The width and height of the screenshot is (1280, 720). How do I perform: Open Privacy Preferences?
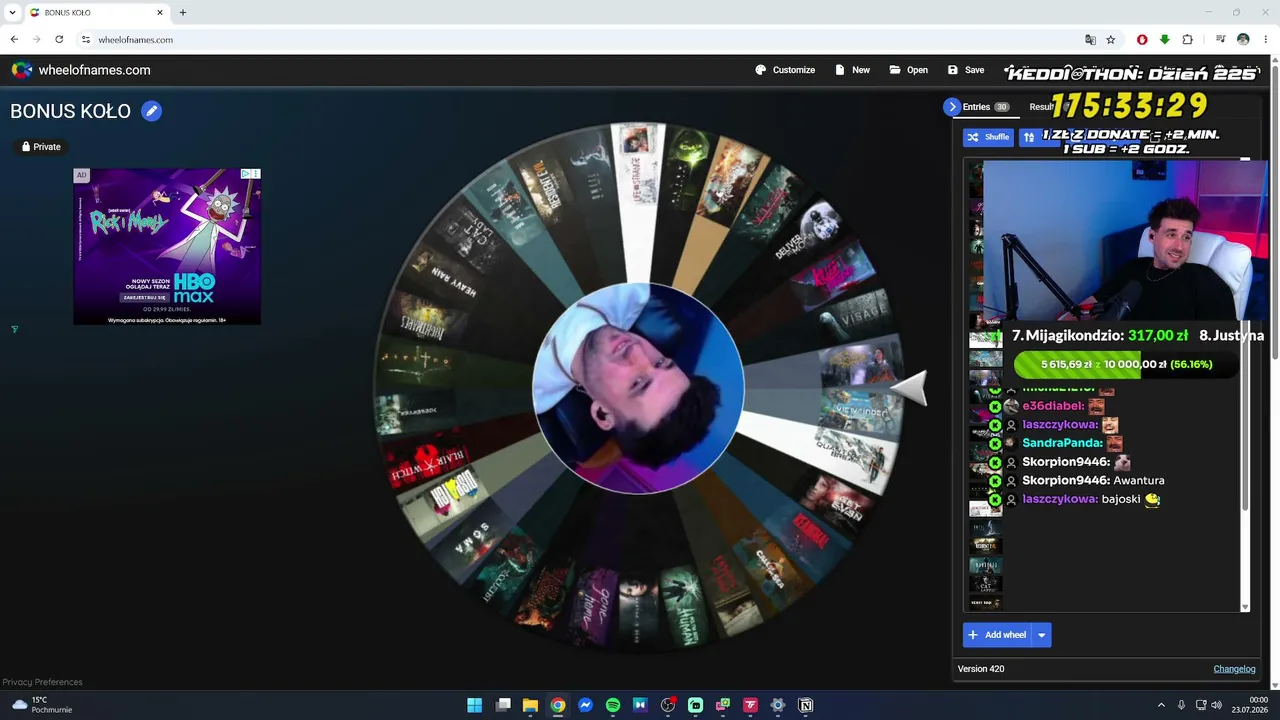pos(42,682)
